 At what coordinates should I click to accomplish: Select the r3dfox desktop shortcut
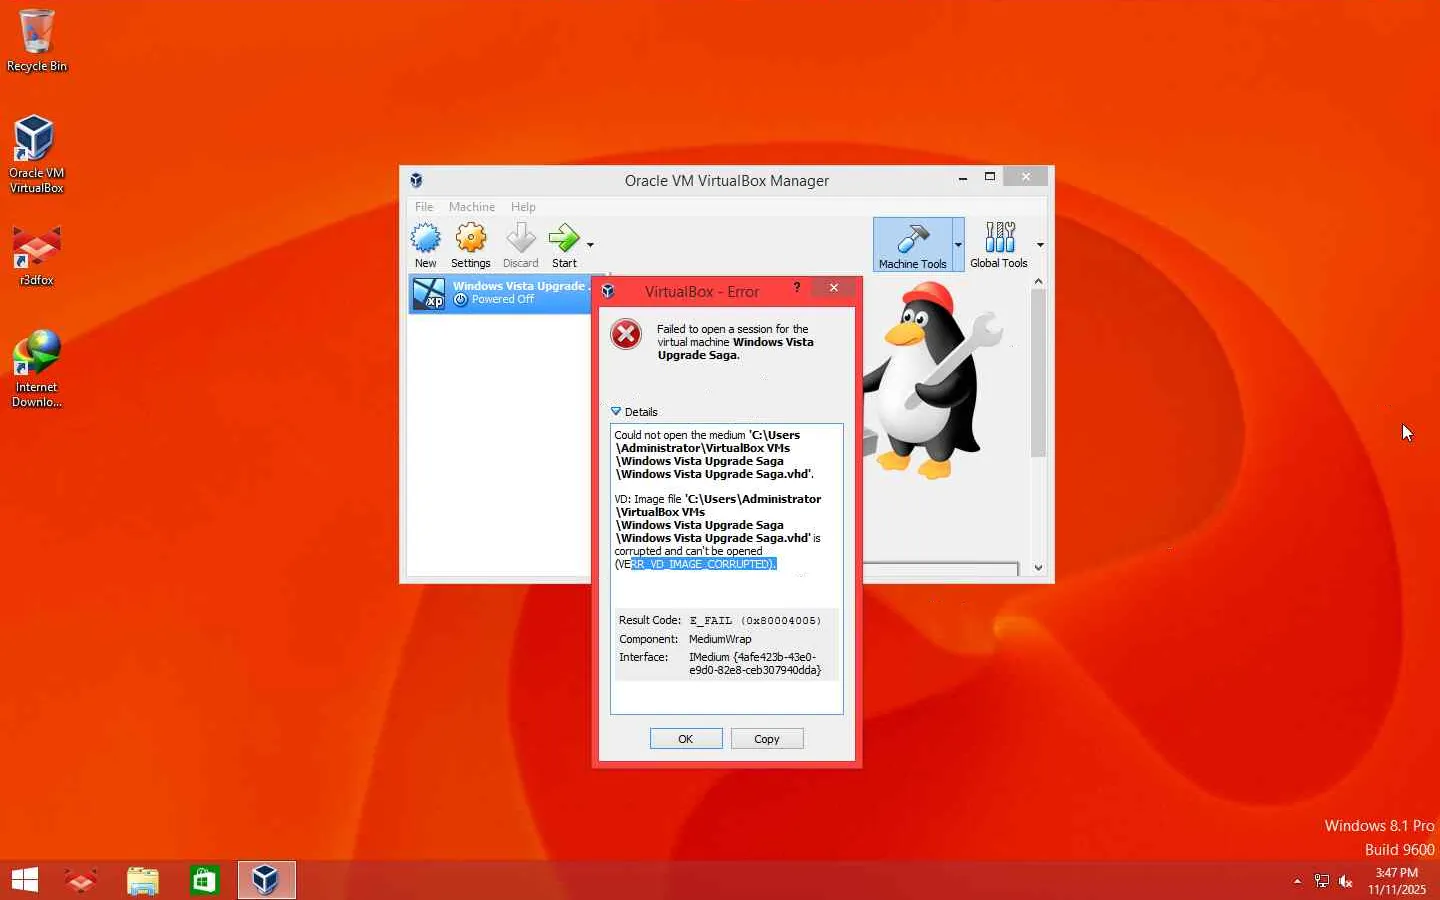pyautogui.click(x=37, y=255)
